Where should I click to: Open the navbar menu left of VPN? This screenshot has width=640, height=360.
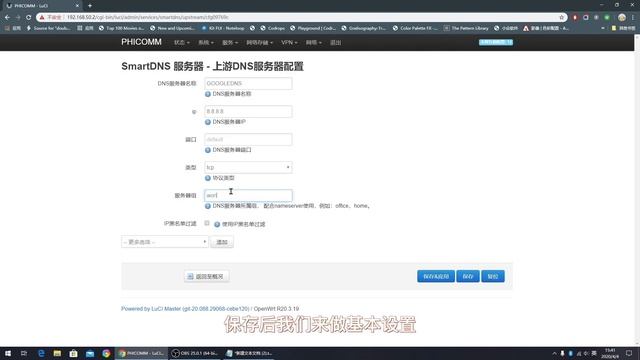coord(259,42)
